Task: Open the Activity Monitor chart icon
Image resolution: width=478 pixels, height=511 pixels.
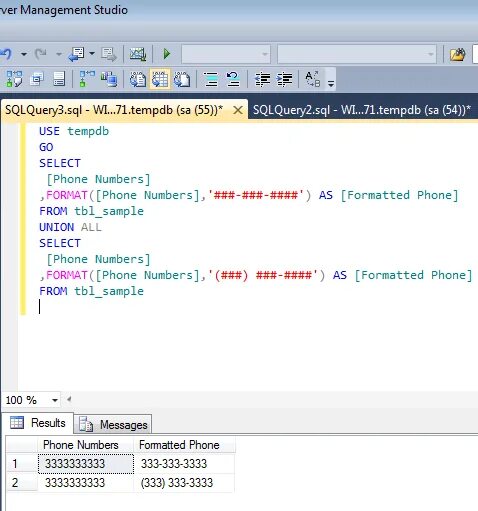Action: coord(138,54)
